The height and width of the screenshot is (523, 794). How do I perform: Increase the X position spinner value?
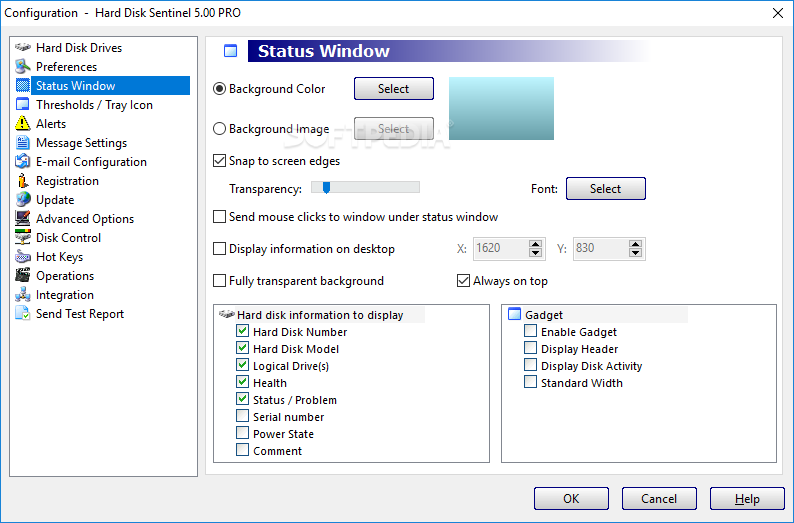[x=535, y=244]
